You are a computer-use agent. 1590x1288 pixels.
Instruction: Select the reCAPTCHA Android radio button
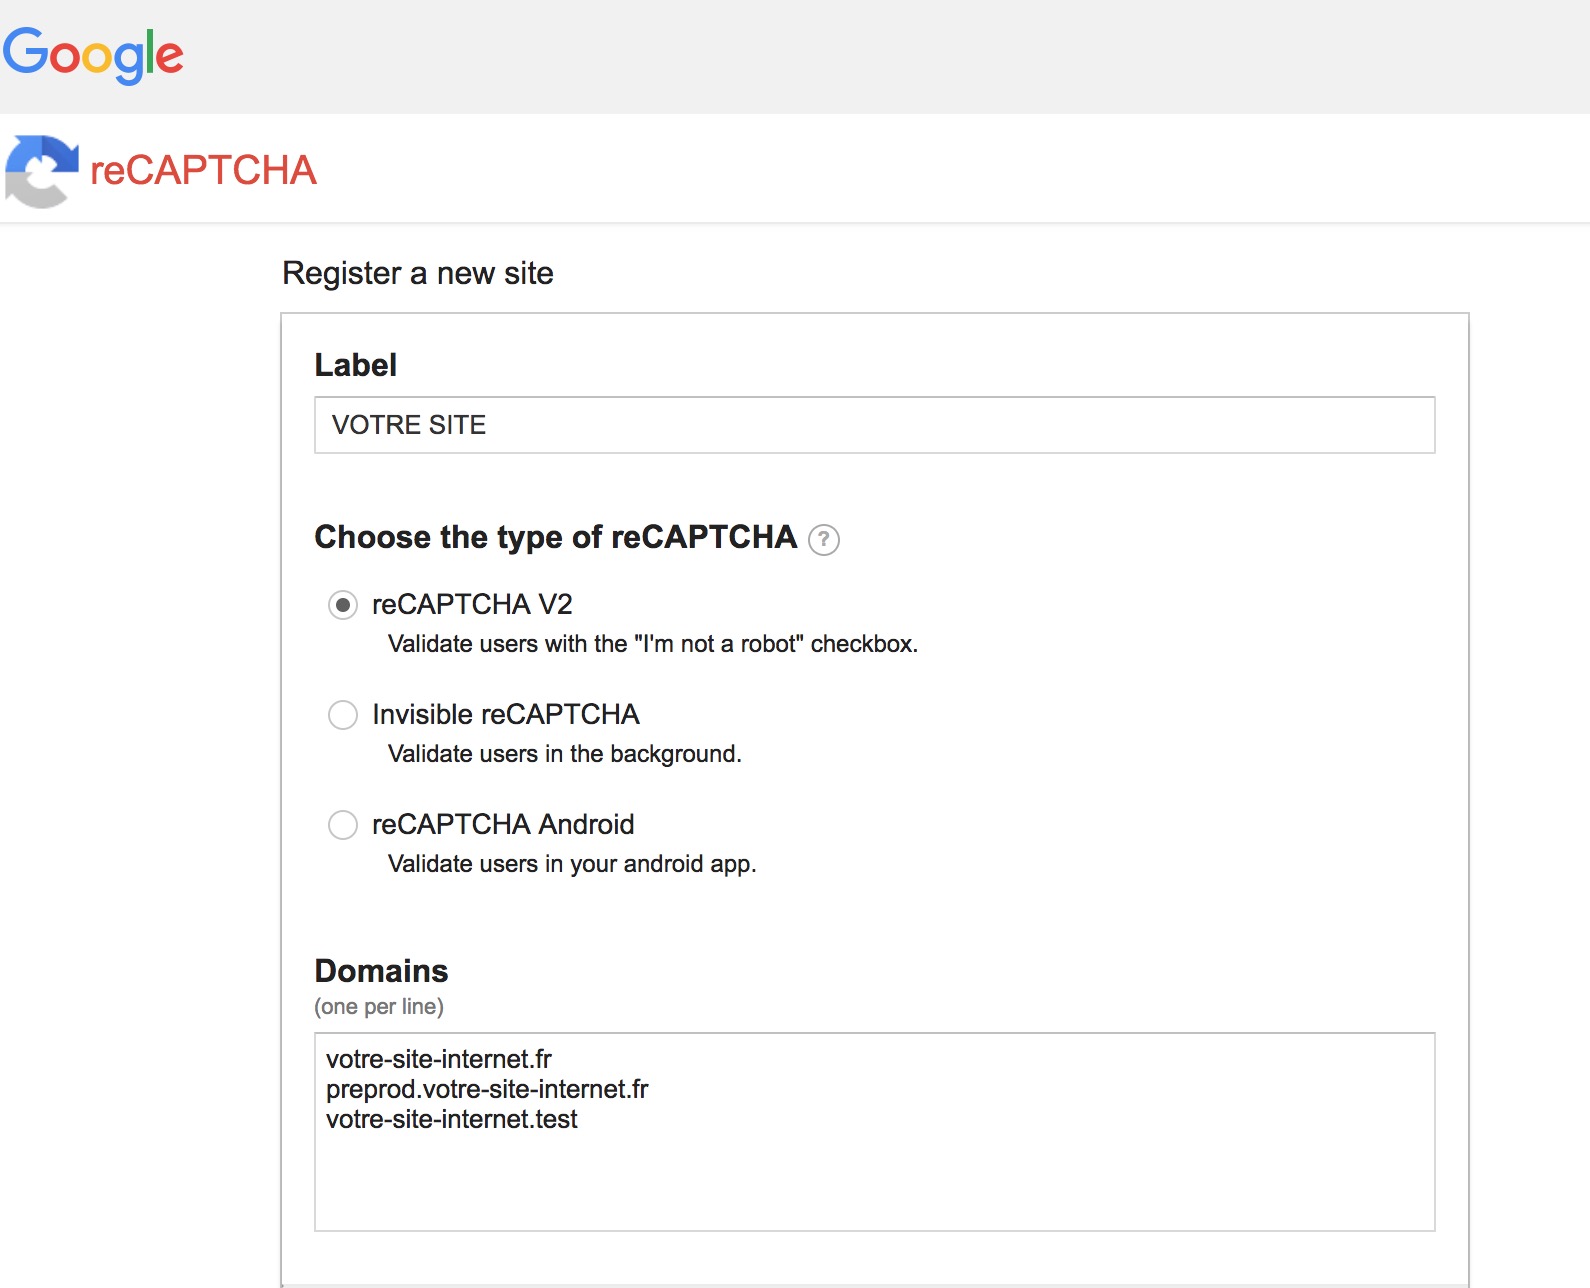point(343,825)
